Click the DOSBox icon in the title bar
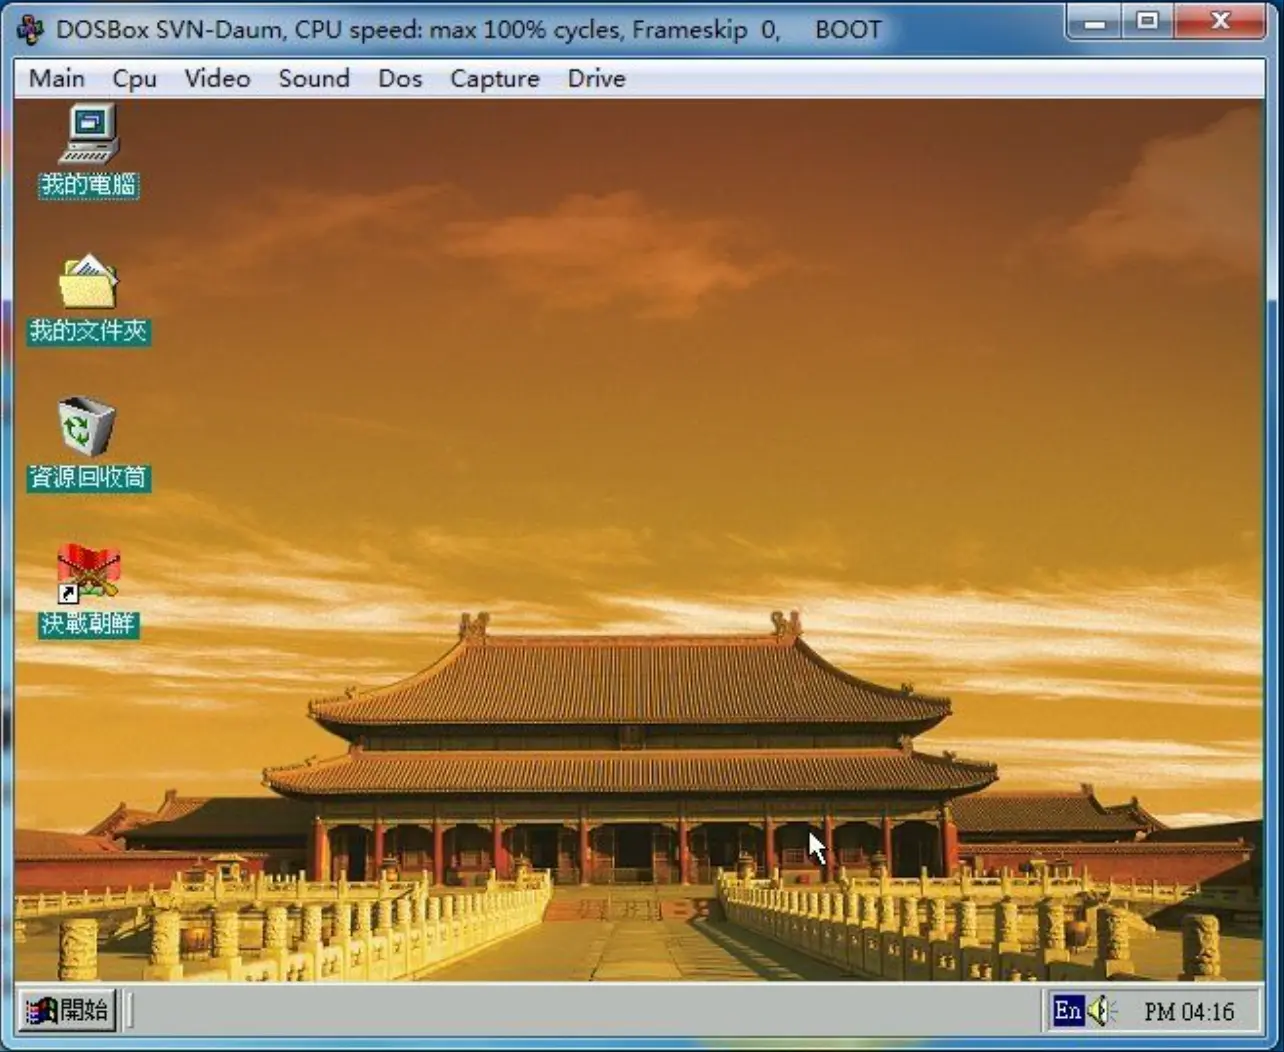The width and height of the screenshot is (1284, 1052). (30, 29)
